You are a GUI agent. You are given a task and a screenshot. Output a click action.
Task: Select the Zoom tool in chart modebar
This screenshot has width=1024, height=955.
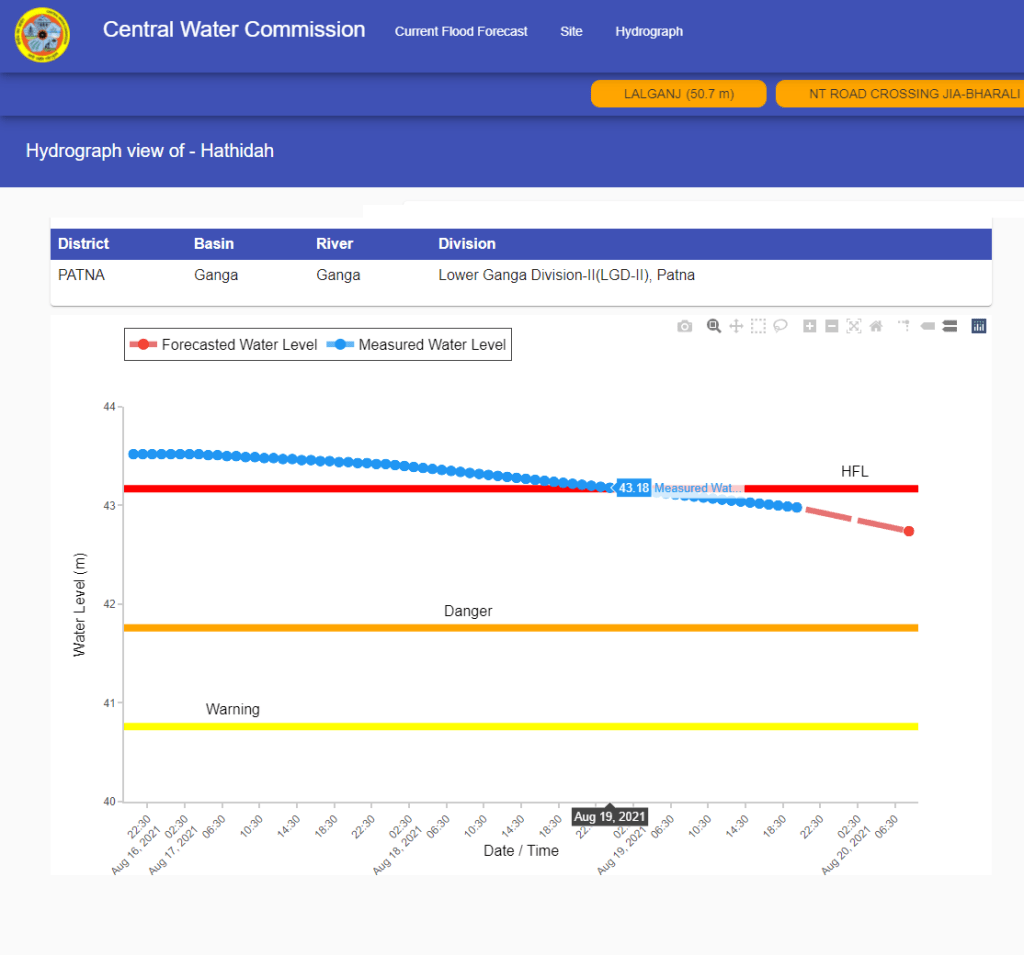[714, 326]
